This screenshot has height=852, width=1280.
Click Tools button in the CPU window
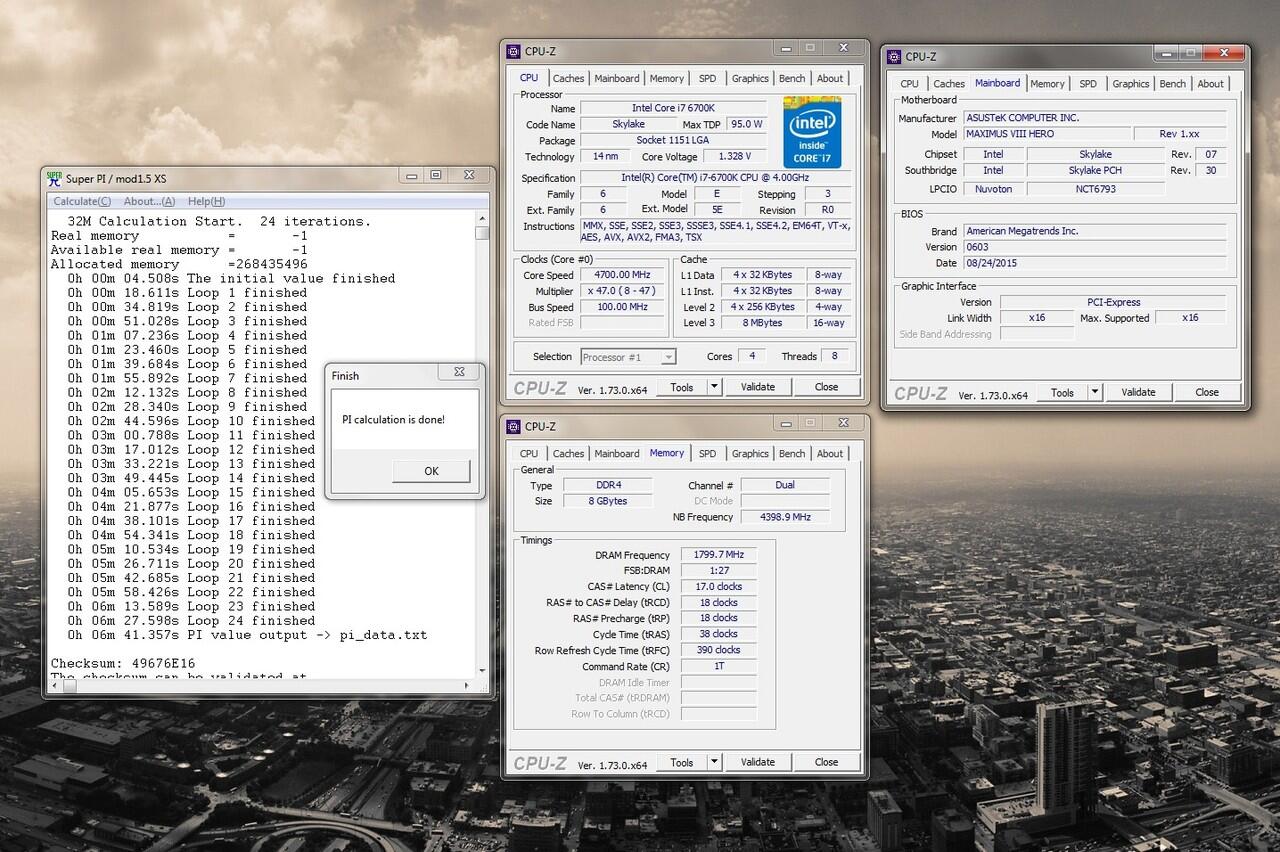tap(682, 387)
